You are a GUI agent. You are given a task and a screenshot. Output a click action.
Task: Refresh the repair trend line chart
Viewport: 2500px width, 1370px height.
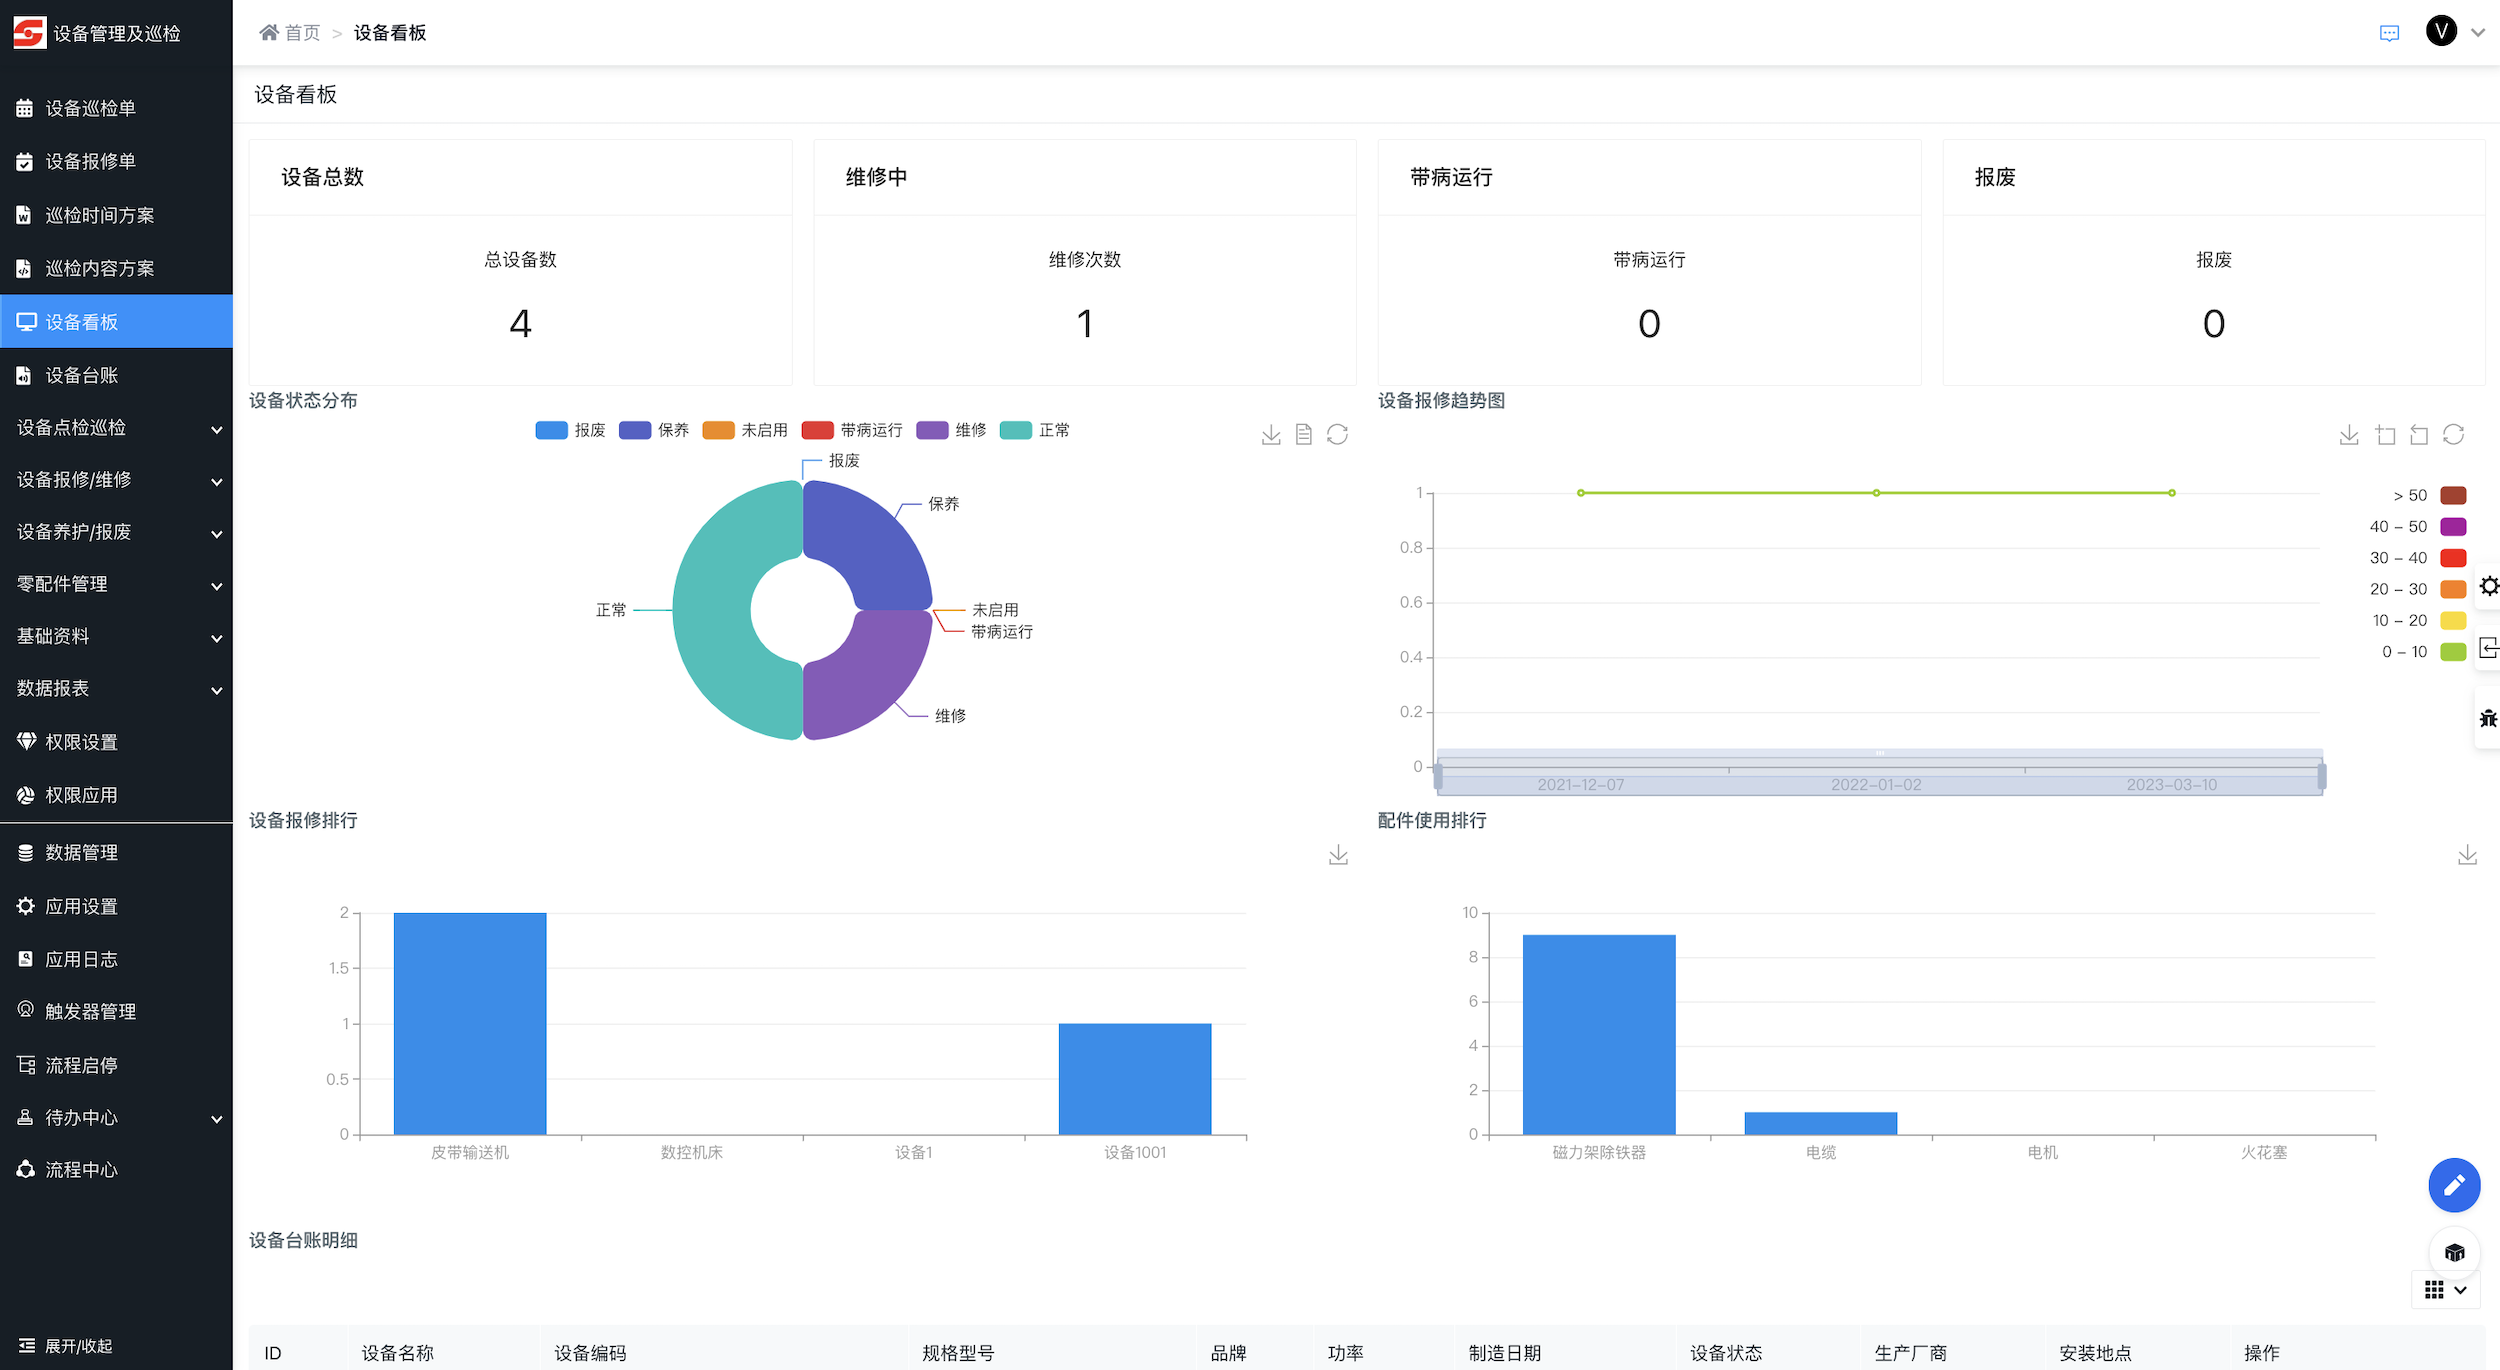2453,435
